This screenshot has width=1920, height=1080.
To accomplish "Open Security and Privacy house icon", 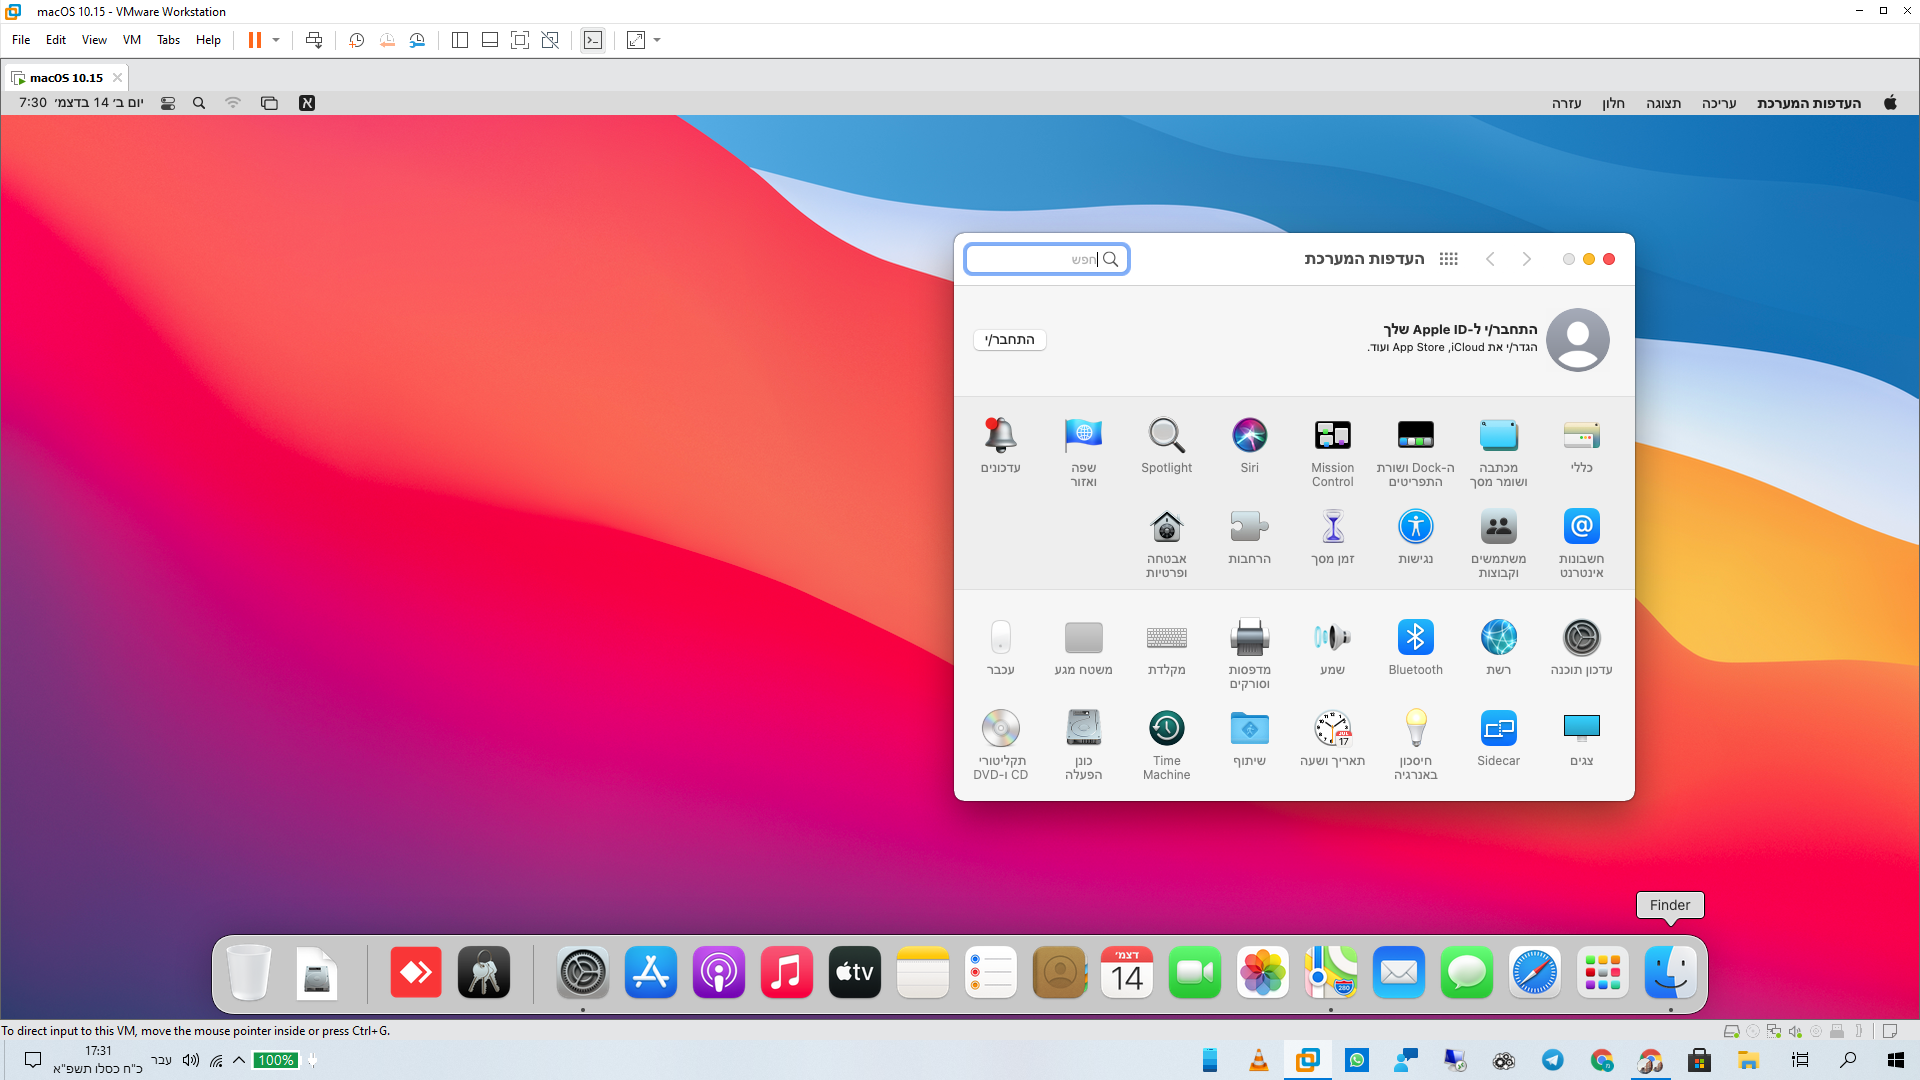I will 1166,543.
